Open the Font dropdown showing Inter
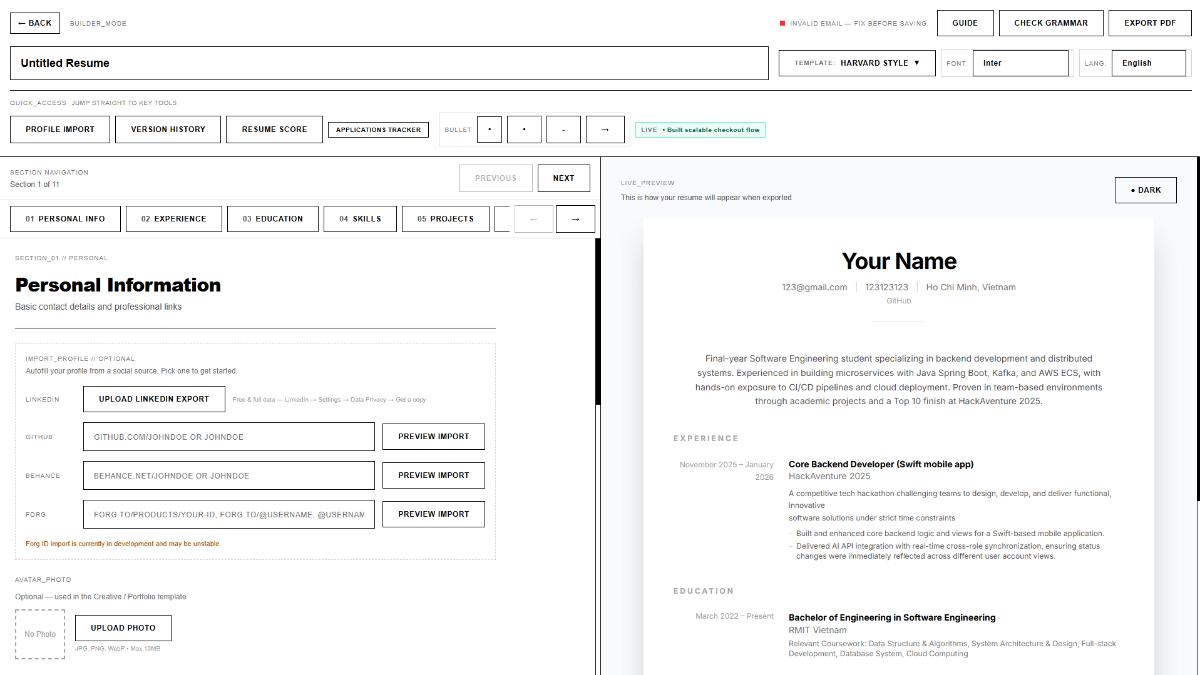1200x675 pixels. (1020, 63)
